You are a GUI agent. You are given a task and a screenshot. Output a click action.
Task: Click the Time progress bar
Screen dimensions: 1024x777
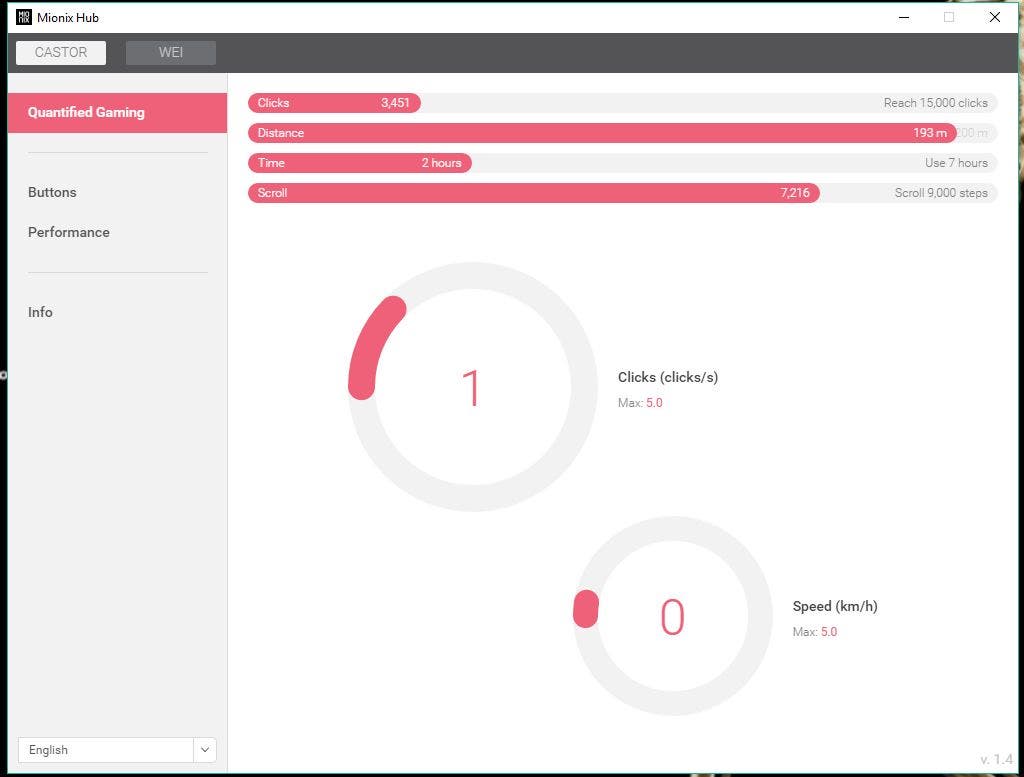pos(359,163)
